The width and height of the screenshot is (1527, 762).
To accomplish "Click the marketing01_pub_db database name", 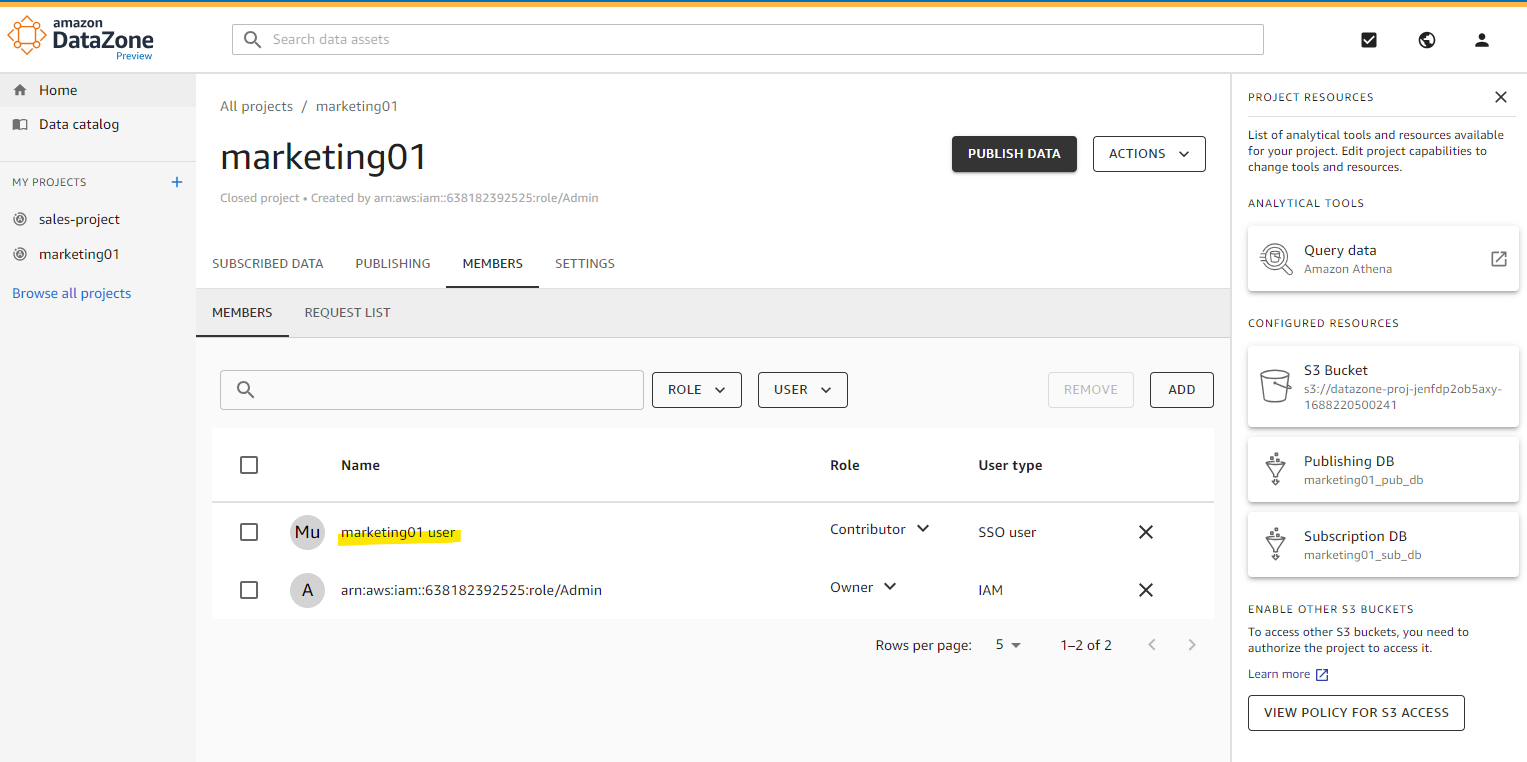I will (x=1363, y=480).
